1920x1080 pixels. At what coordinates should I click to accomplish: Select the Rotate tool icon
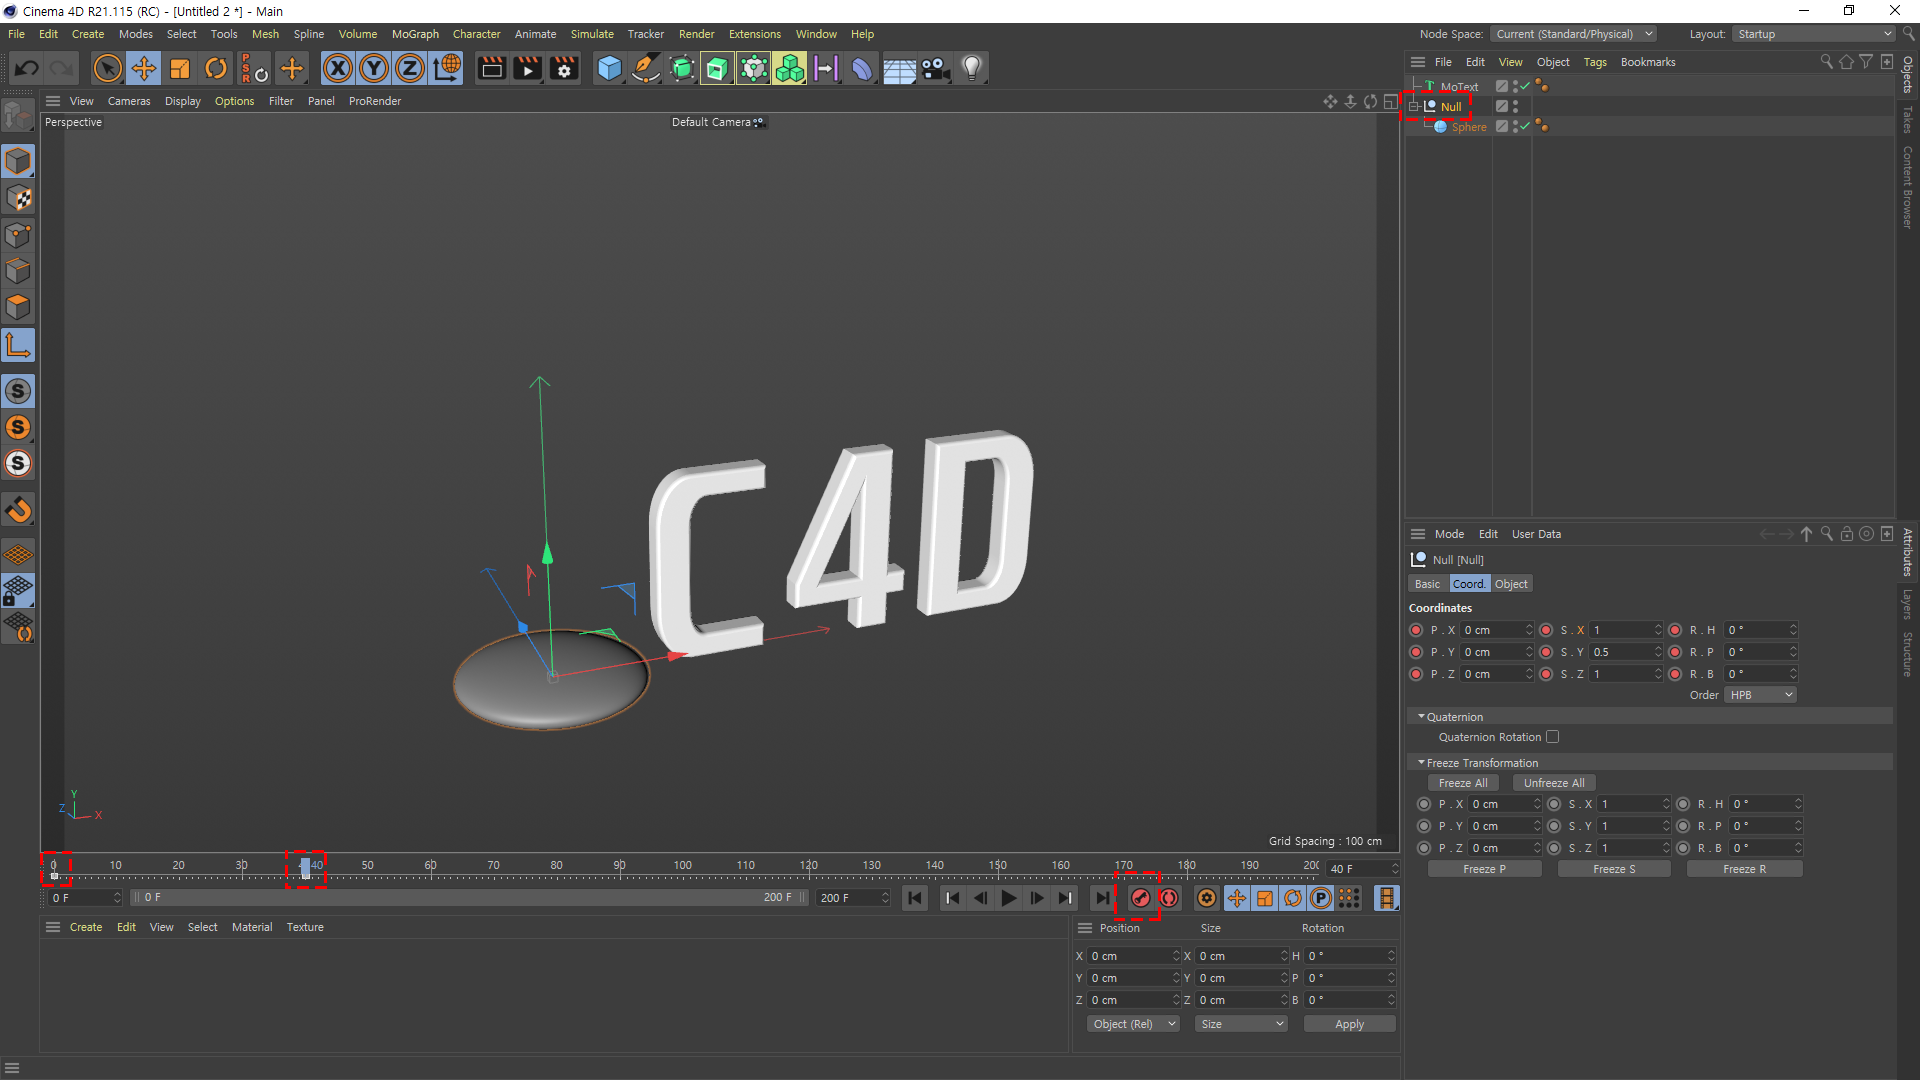tap(216, 68)
